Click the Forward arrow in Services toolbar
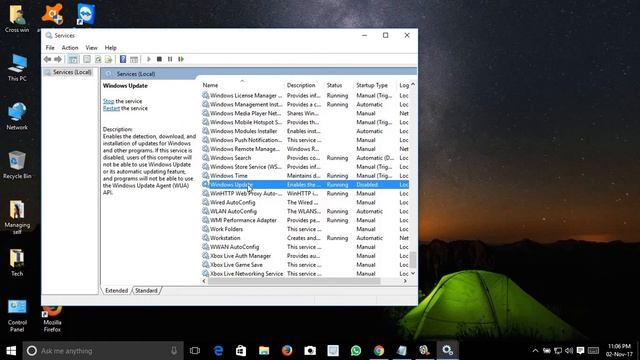 click(58, 59)
